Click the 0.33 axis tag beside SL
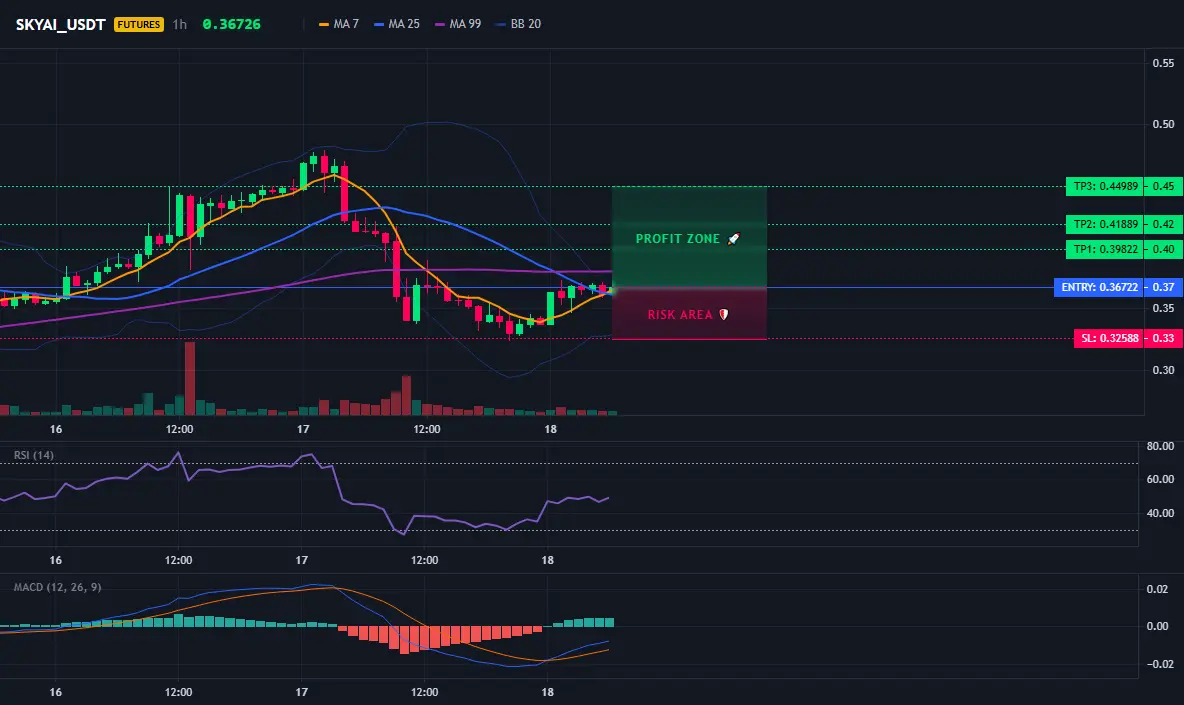 (x=1164, y=338)
